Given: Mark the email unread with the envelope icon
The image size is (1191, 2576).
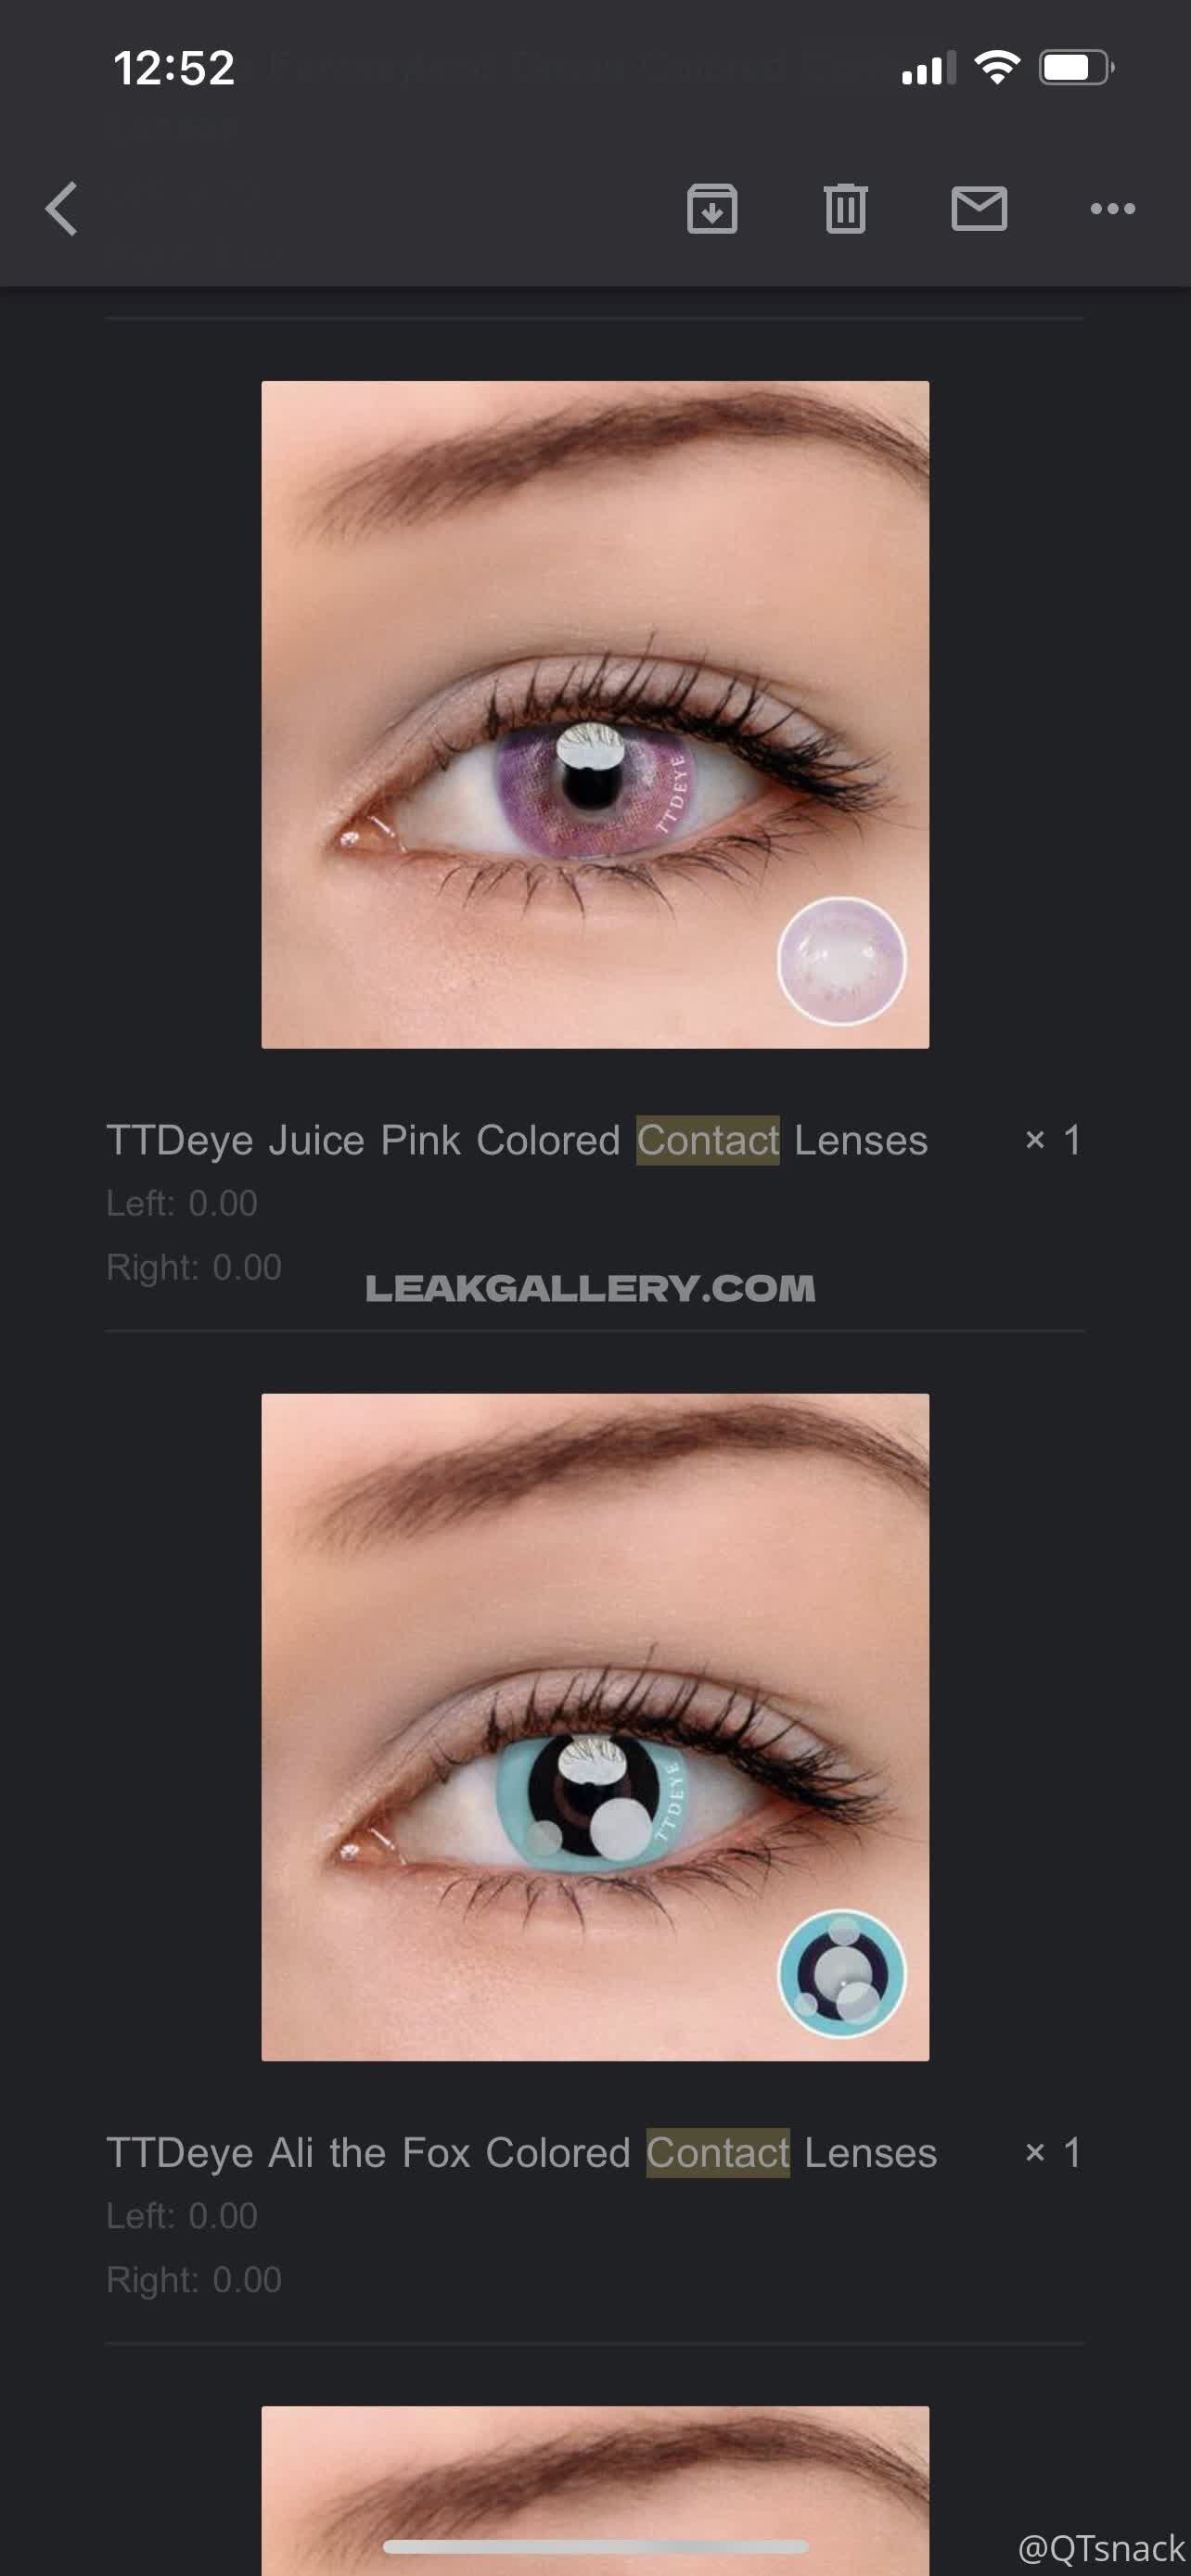Looking at the screenshot, I should pos(979,209).
